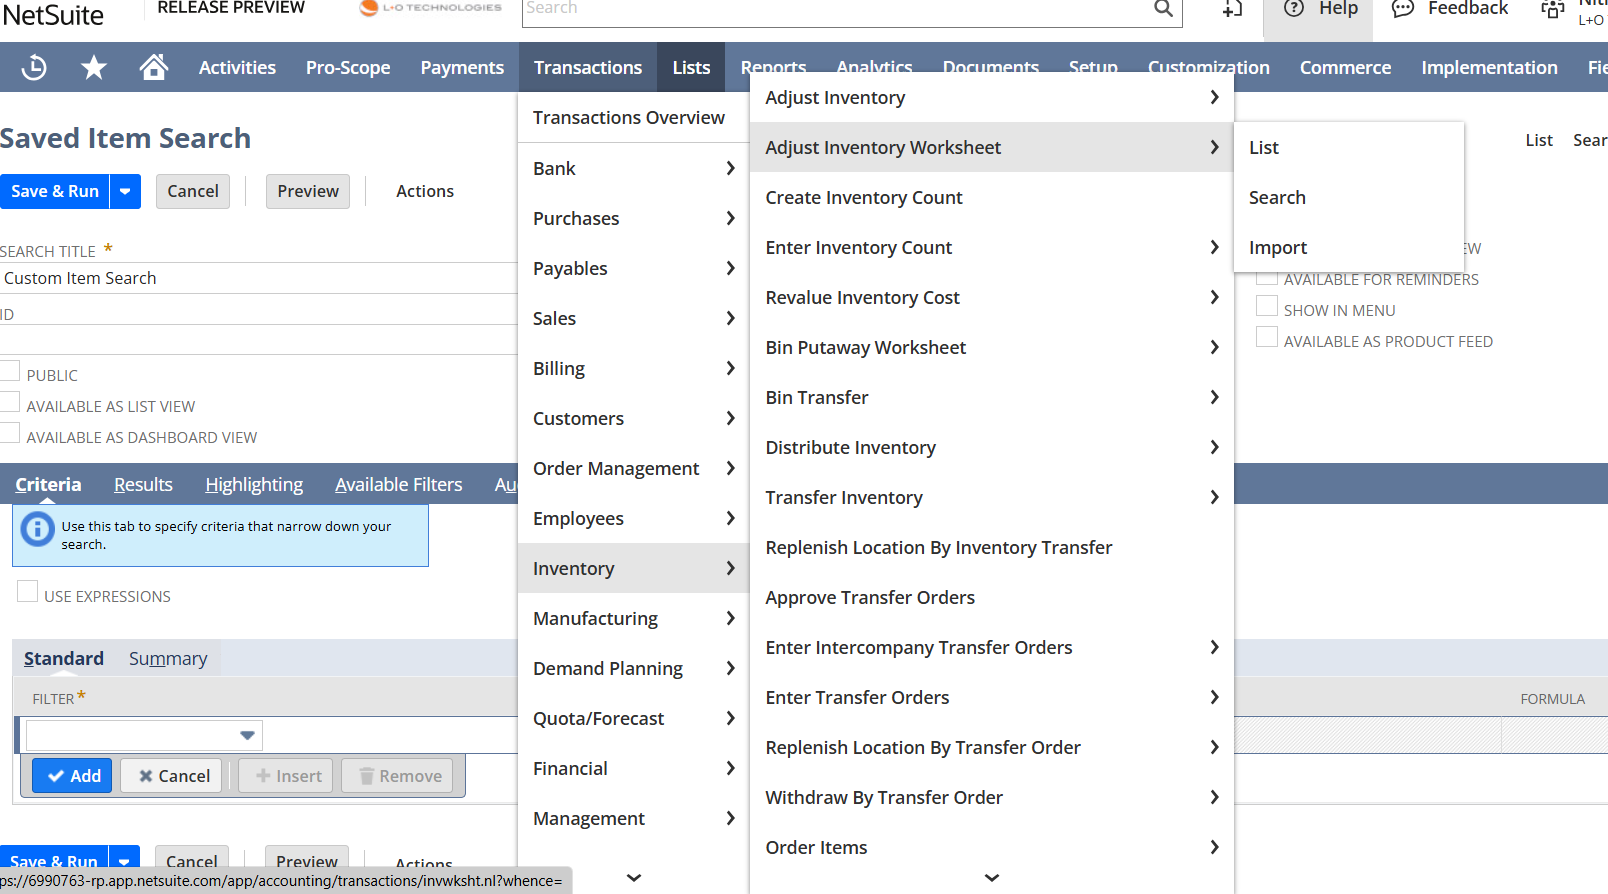Click the Recent Records clock icon
Image resolution: width=1608 pixels, height=894 pixels.
click(34, 68)
